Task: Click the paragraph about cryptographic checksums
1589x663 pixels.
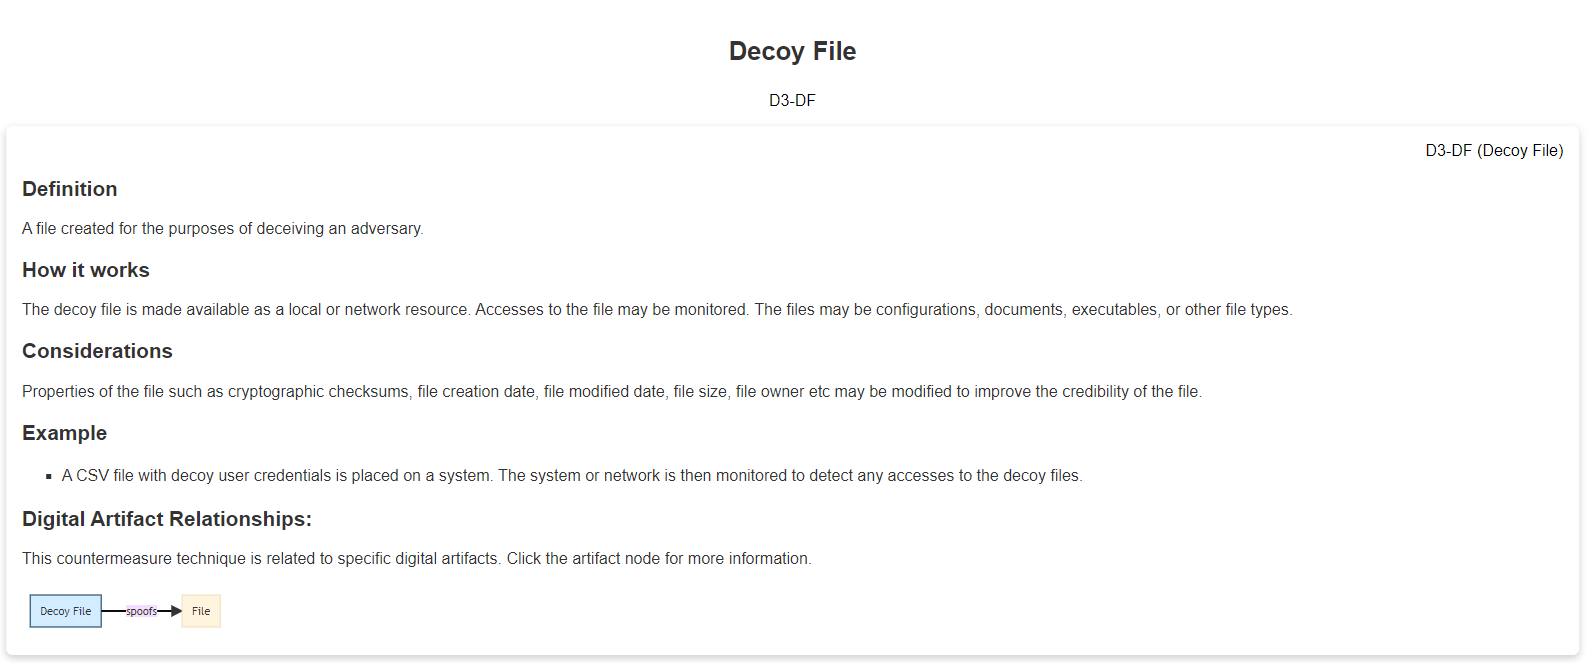Action: (x=612, y=392)
